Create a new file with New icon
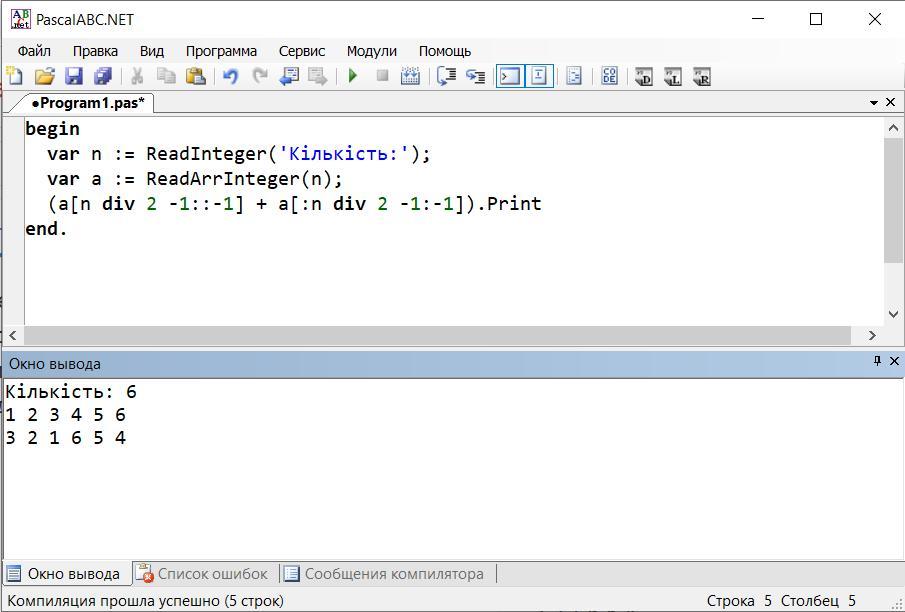This screenshot has height=612, width=905. click(x=14, y=76)
